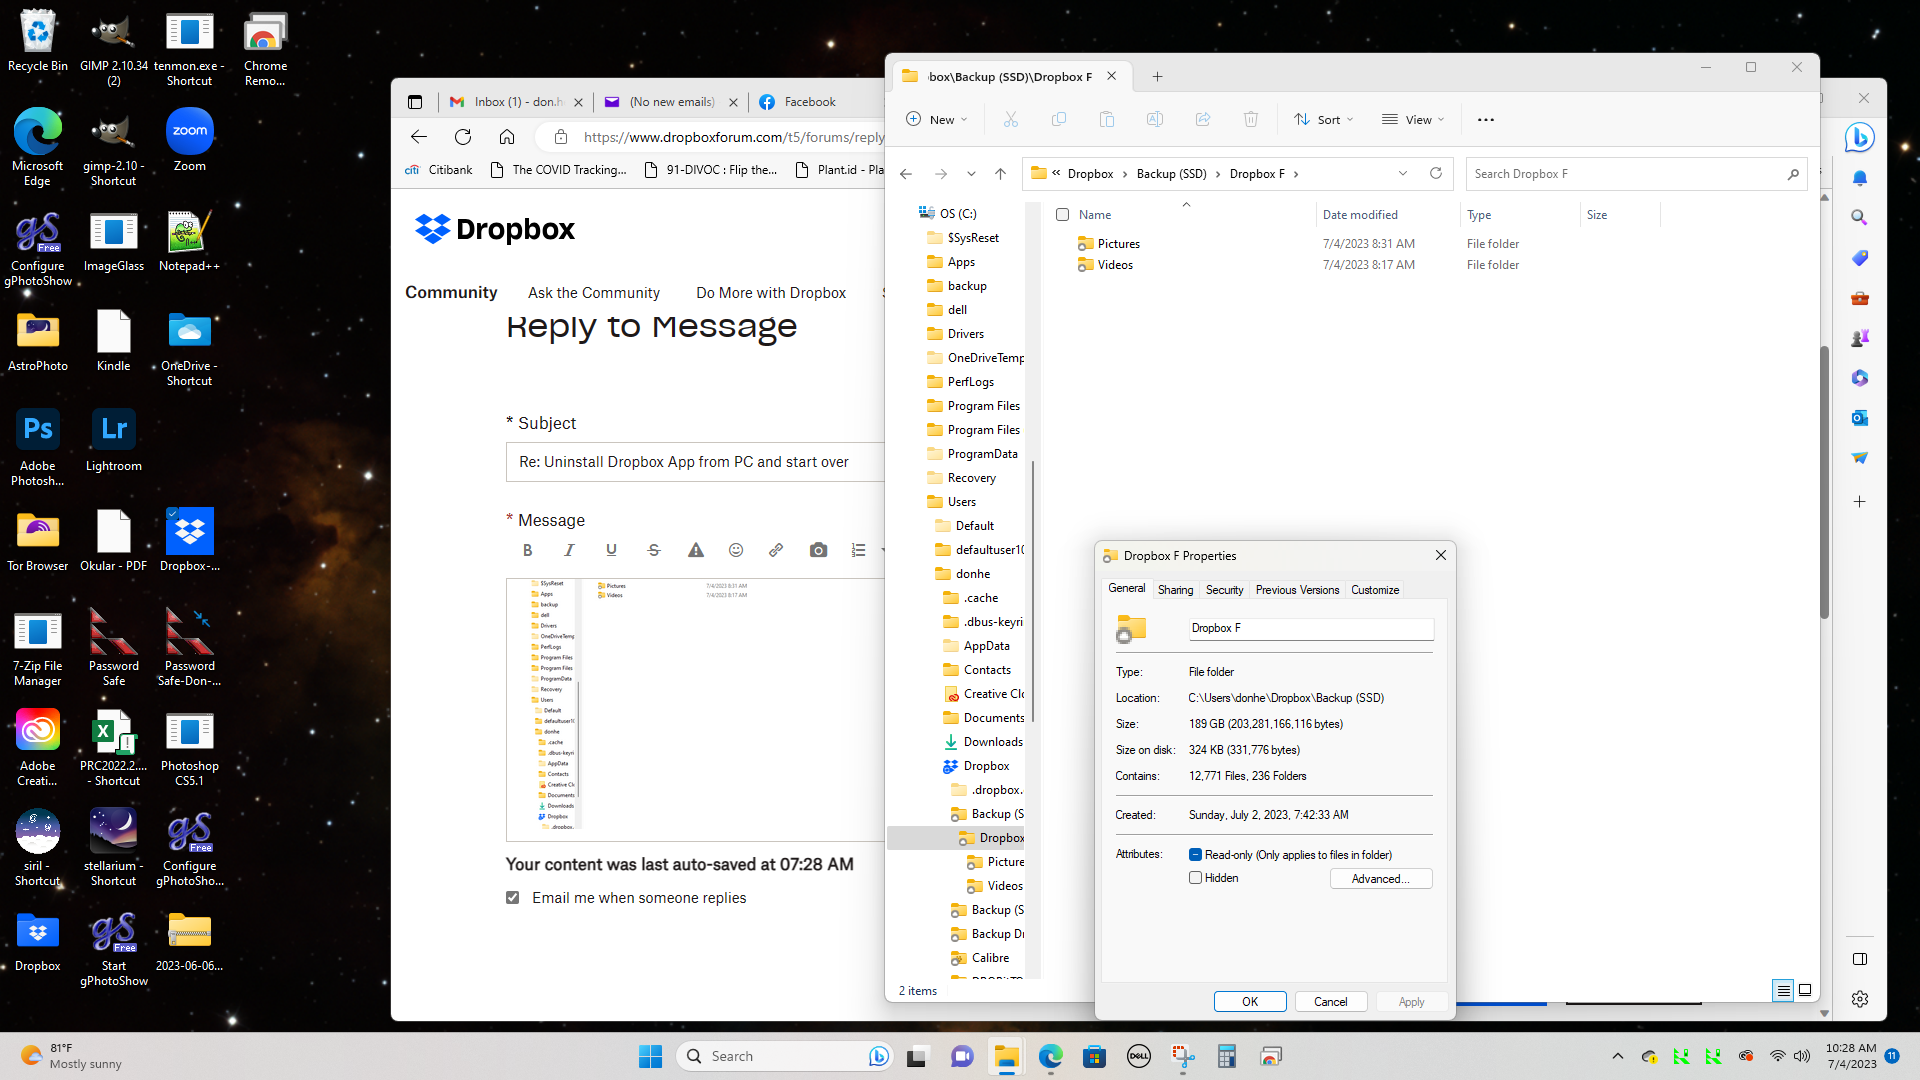Click the Edge home button
This screenshot has height=1080, width=1920.
tap(507, 137)
